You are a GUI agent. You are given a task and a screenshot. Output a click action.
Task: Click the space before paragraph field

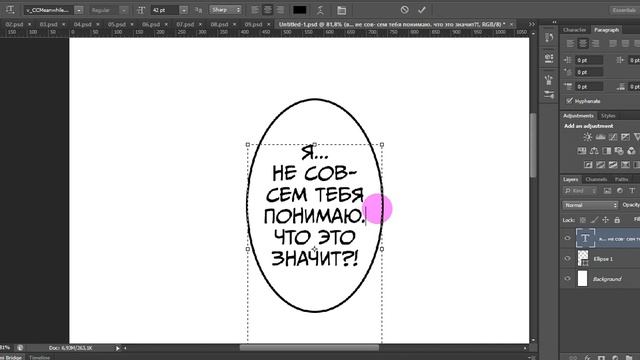click(589, 87)
